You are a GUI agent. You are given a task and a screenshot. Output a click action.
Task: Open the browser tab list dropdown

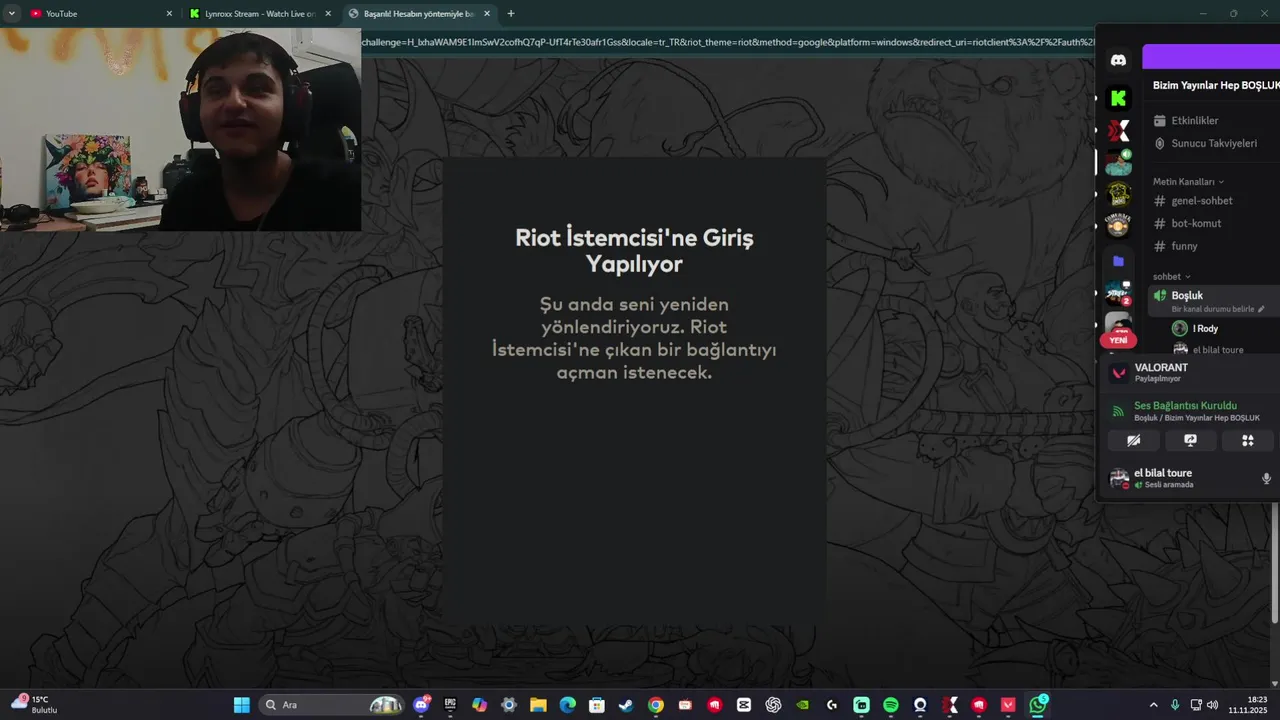point(11,14)
